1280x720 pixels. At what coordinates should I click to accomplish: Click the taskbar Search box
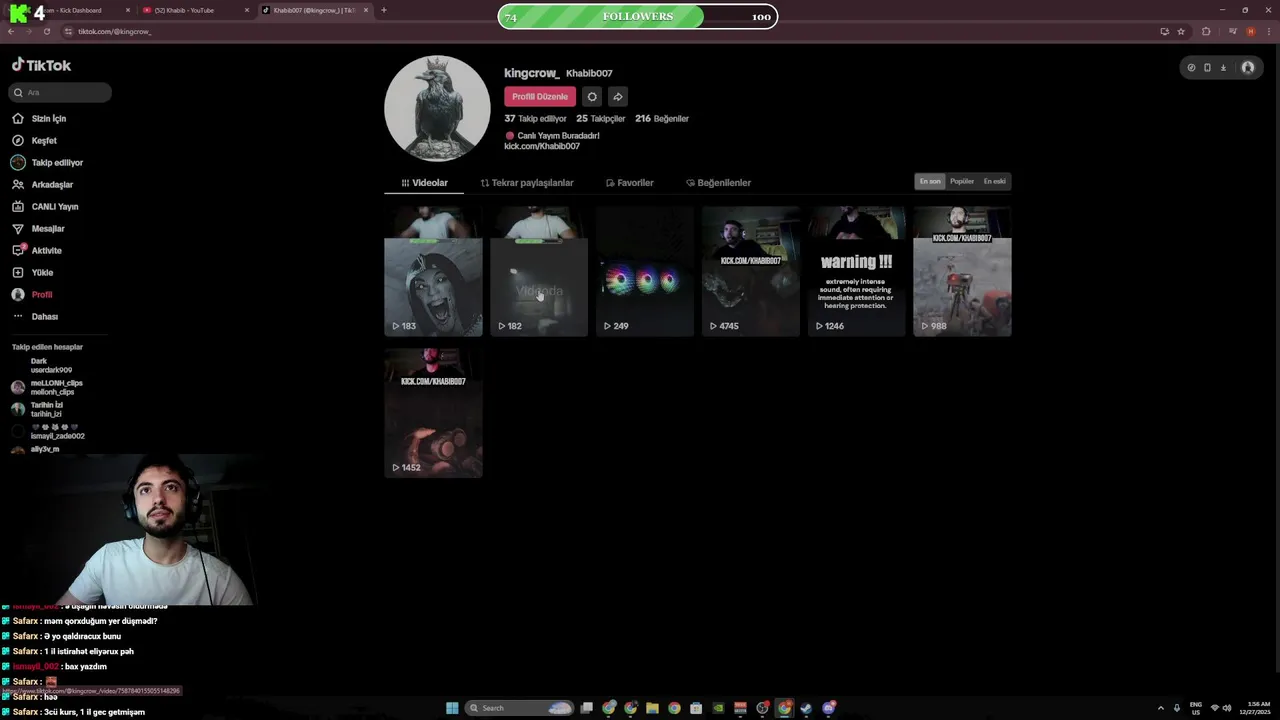(519, 708)
